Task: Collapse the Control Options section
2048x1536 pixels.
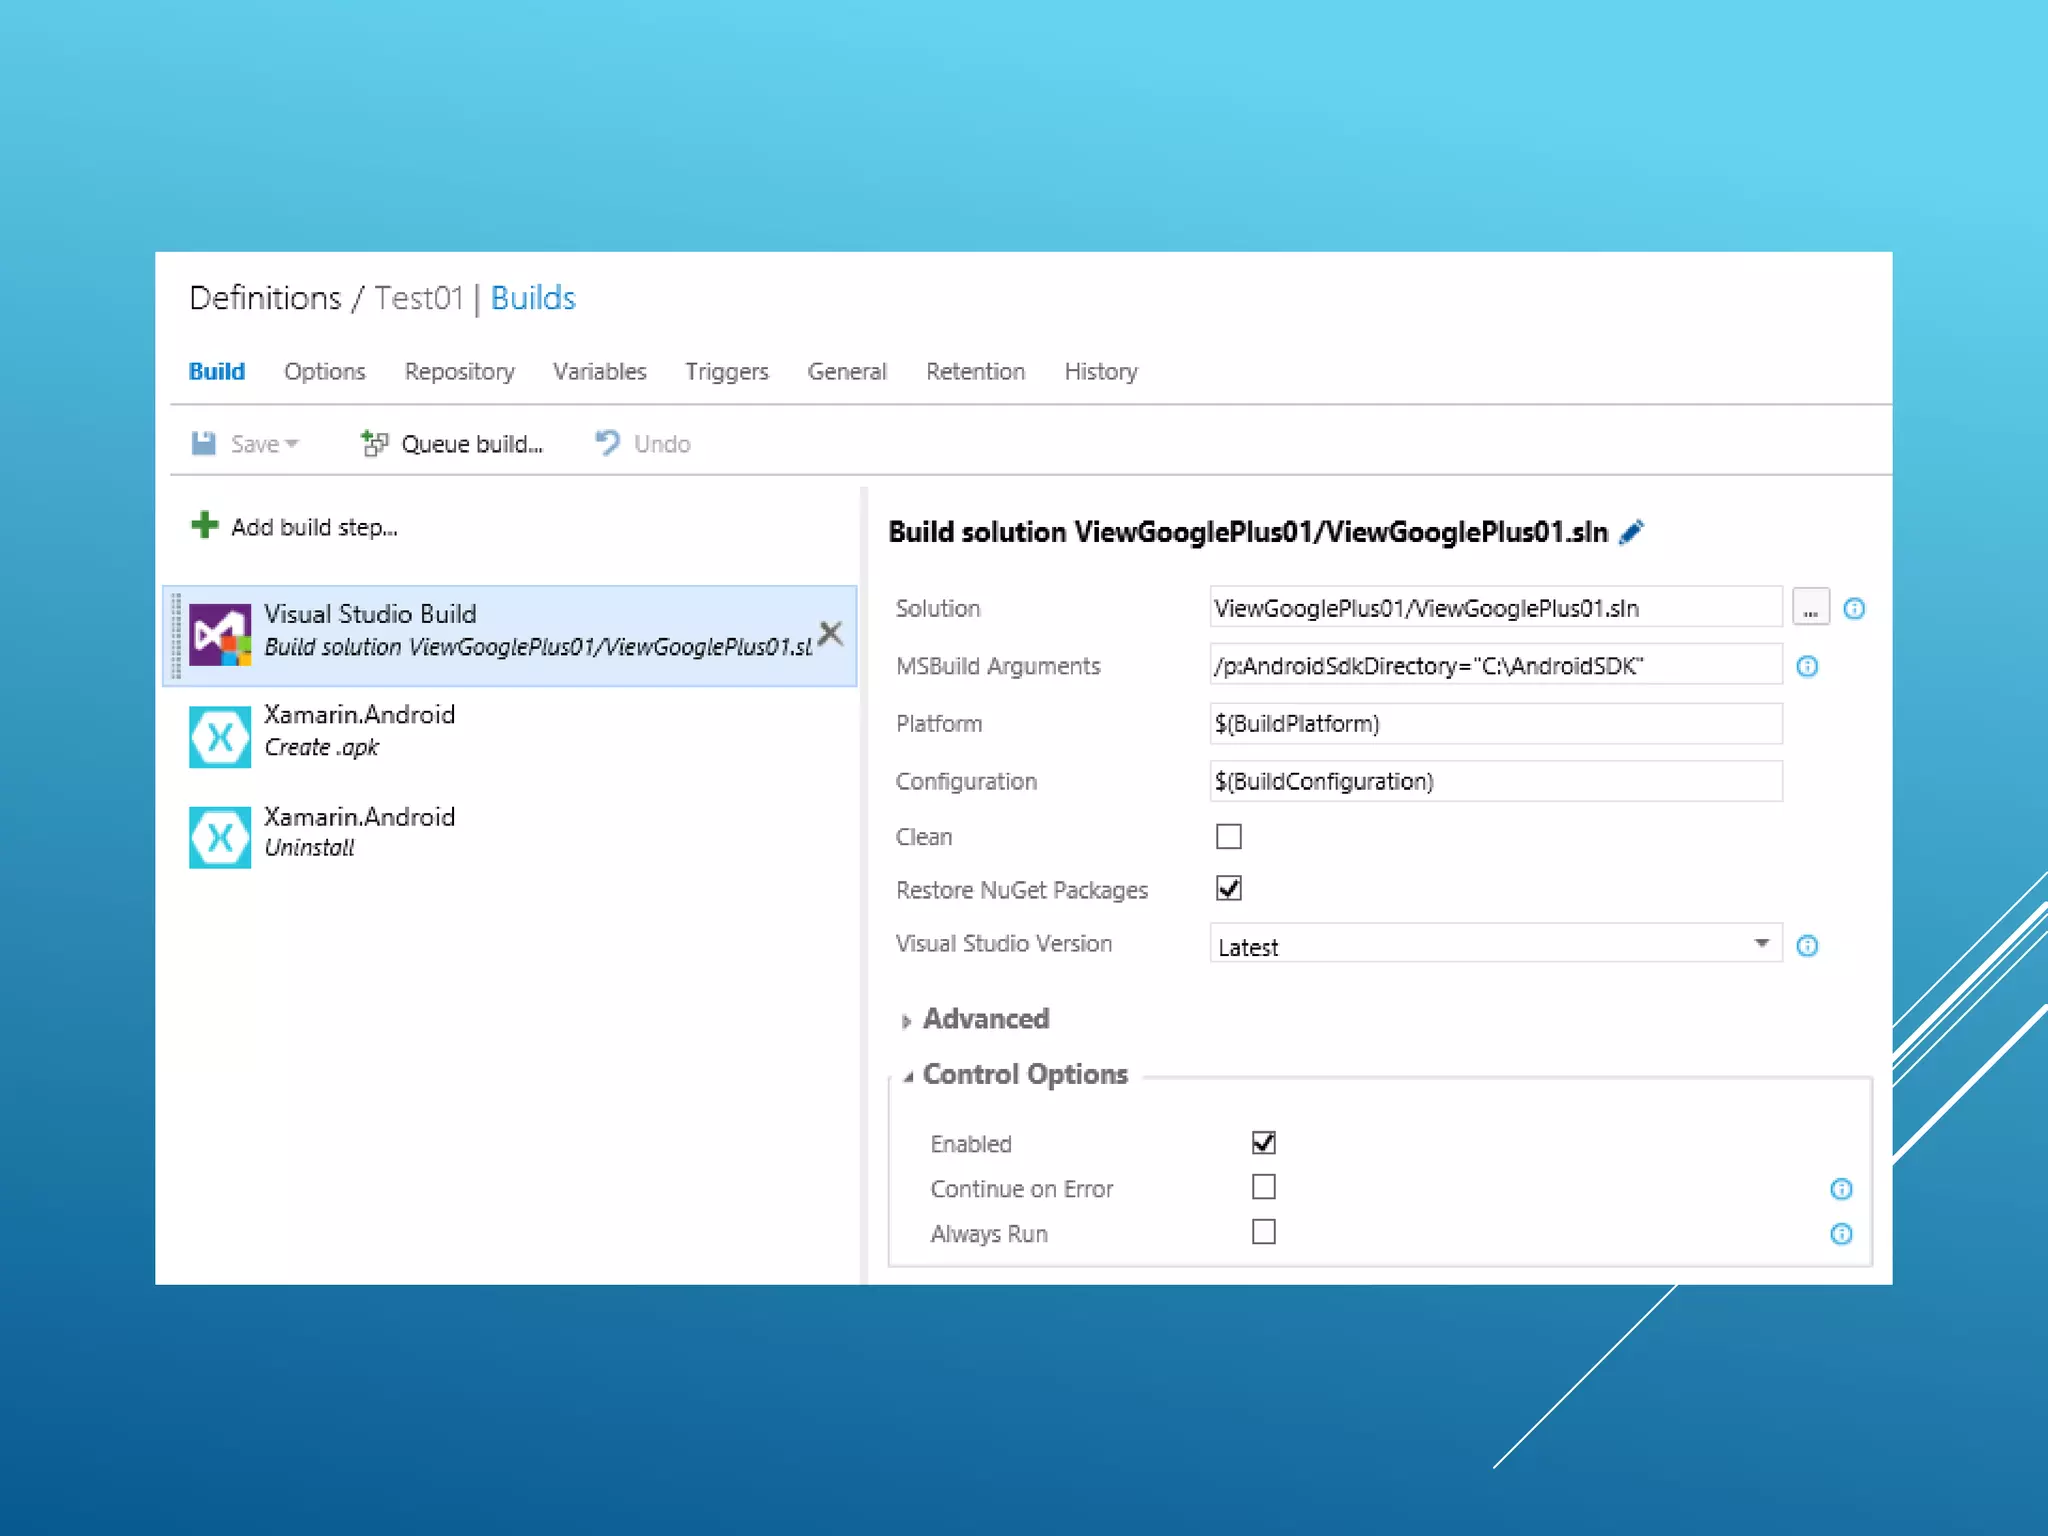Action: (x=908, y=1076)
